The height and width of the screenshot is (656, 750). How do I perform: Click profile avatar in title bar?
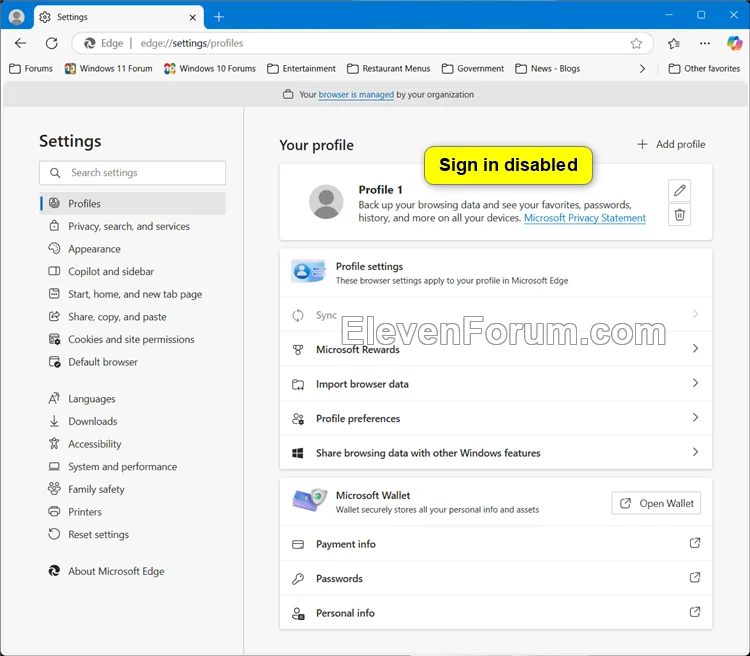coord(17,17)
